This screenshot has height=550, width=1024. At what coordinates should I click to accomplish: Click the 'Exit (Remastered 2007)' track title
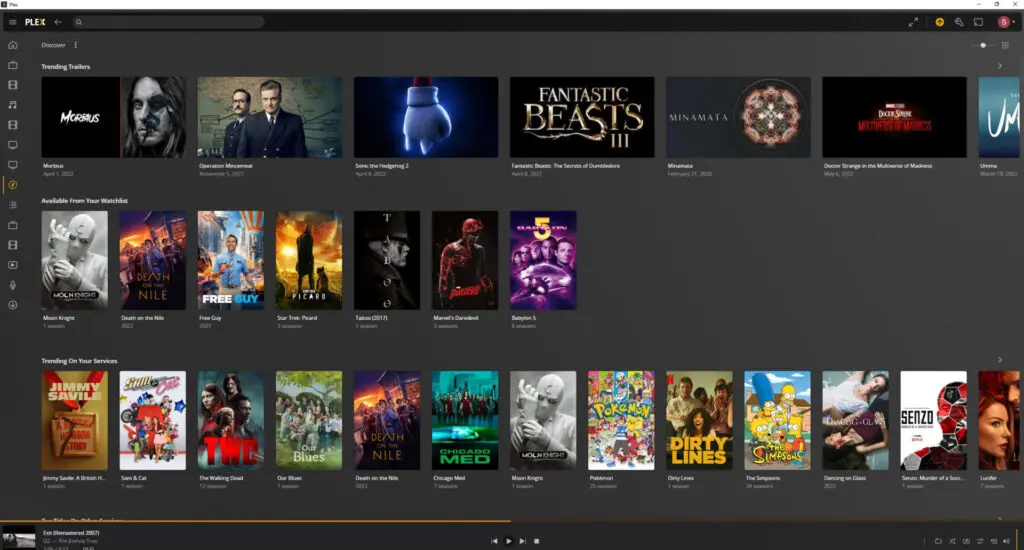tap(71, 533)
